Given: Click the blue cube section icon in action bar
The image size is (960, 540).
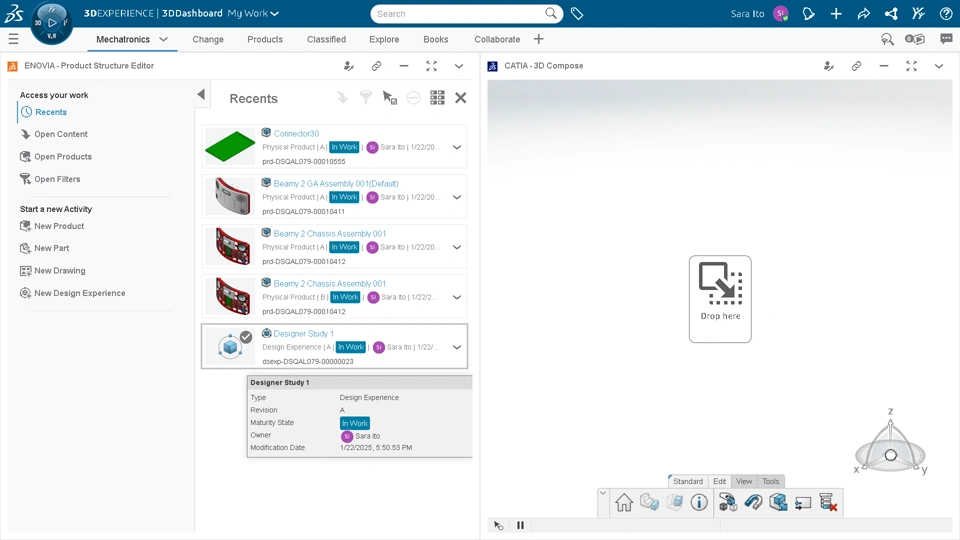Looking at the screenshot, I should pyautogui.click(x=778, y=502).
